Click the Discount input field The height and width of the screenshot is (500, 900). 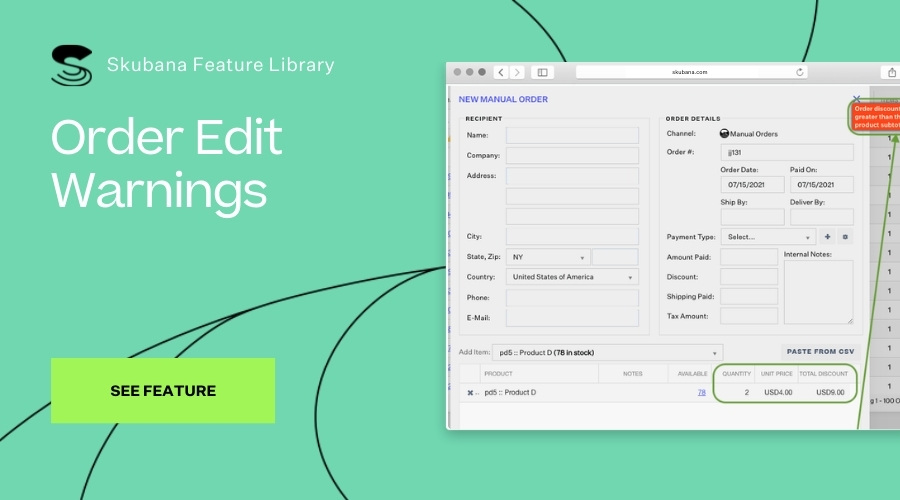(749, 277)
